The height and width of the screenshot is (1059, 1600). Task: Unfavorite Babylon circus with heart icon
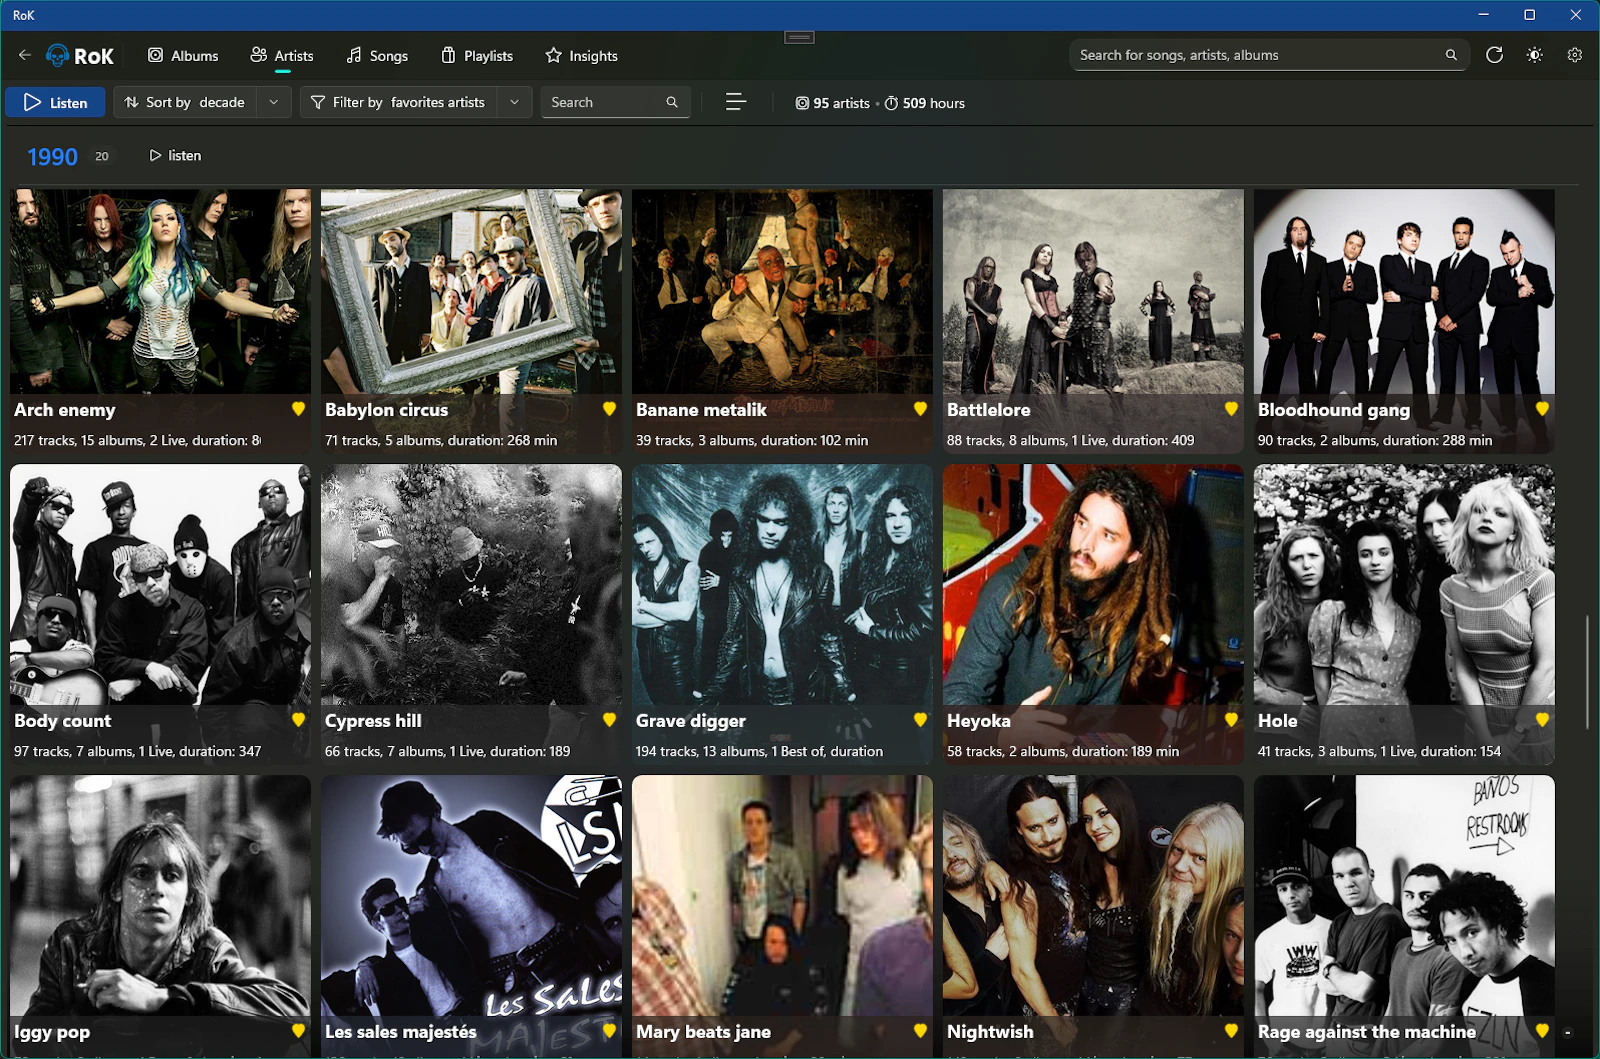609,409
